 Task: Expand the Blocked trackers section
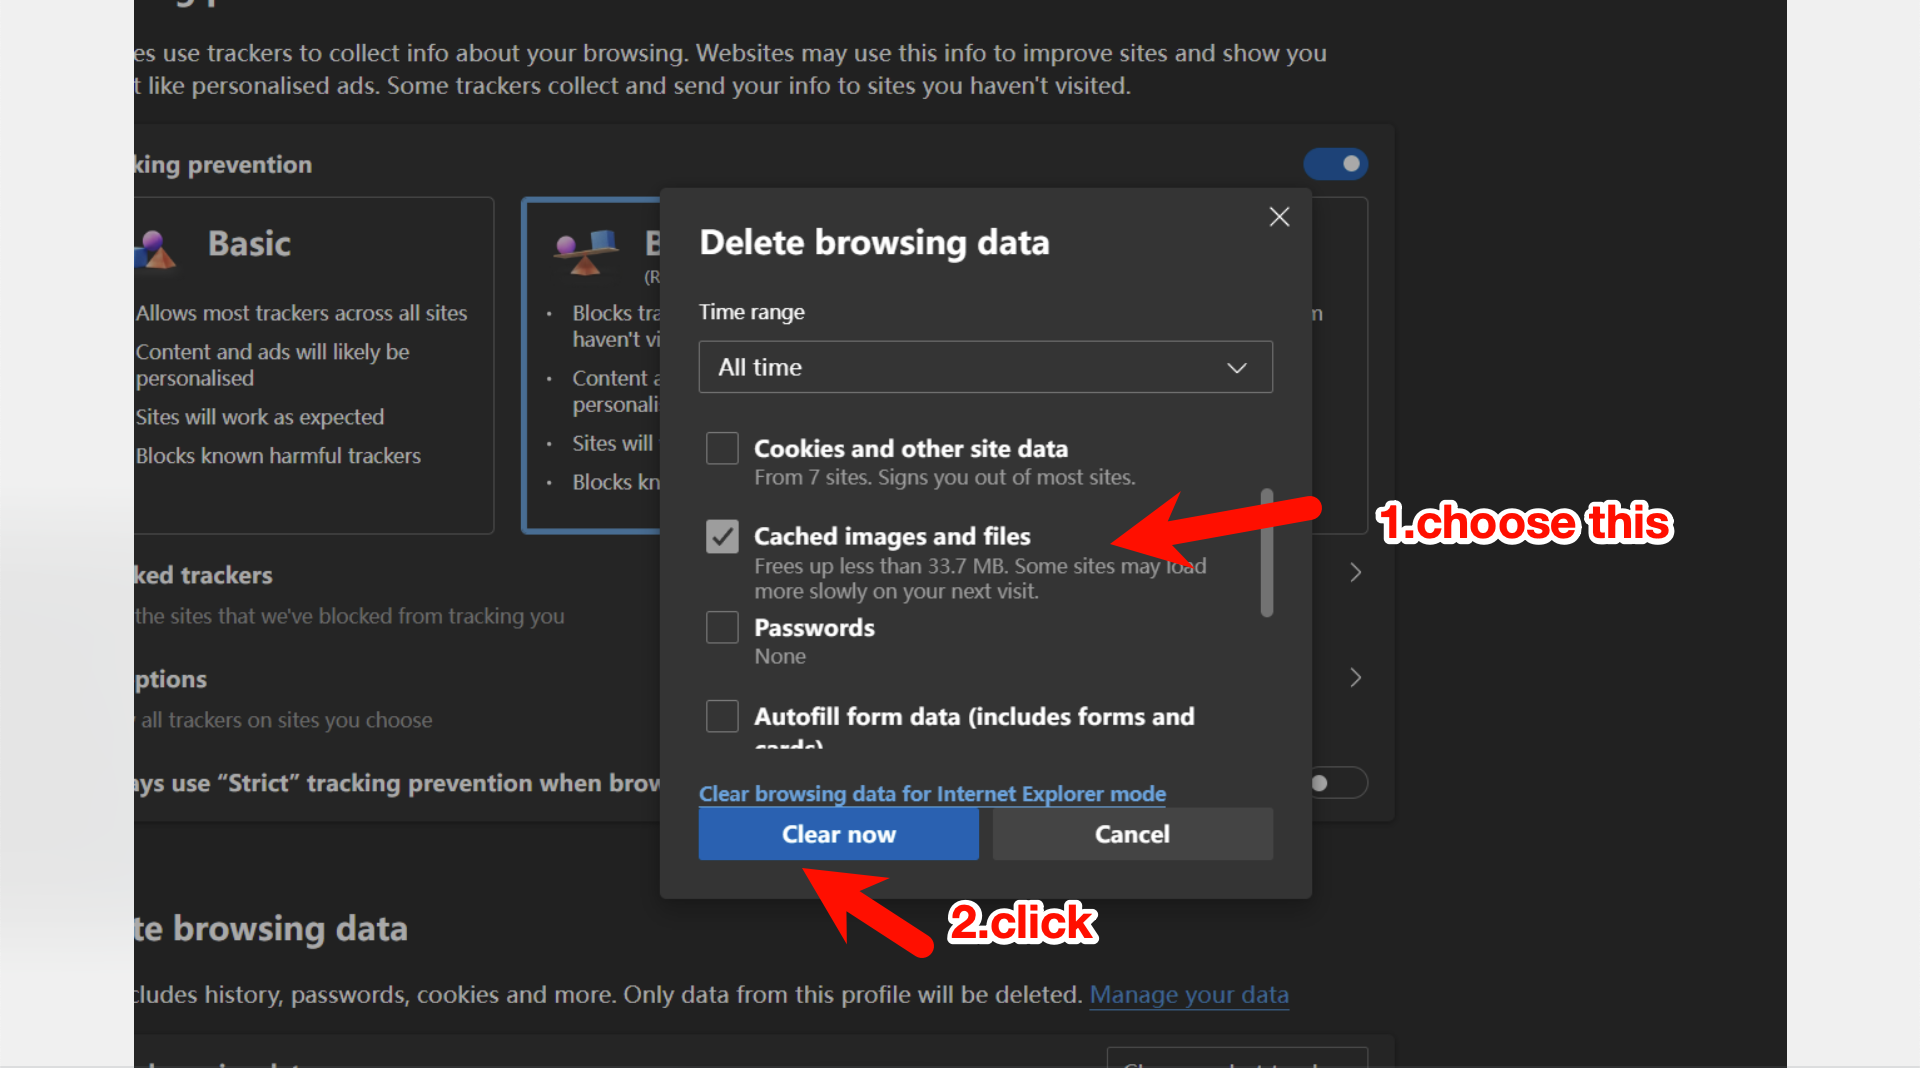[1355, 572]
